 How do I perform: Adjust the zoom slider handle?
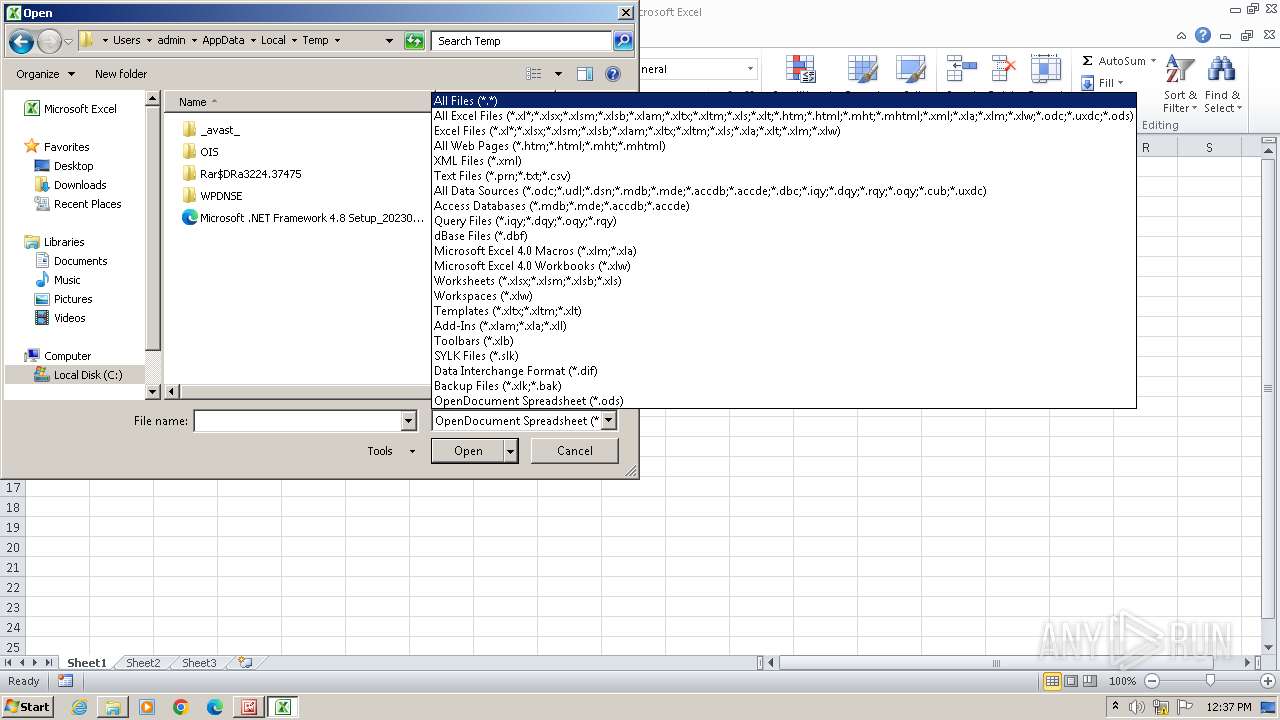pos(1210,681)
